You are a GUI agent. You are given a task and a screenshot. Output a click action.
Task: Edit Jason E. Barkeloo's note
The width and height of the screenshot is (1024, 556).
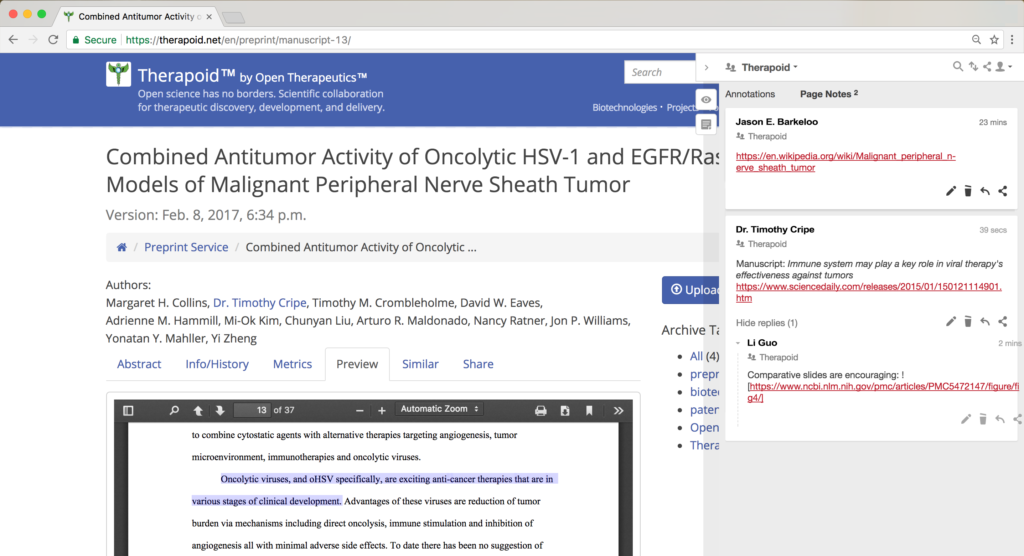click(x=951, y=191)
